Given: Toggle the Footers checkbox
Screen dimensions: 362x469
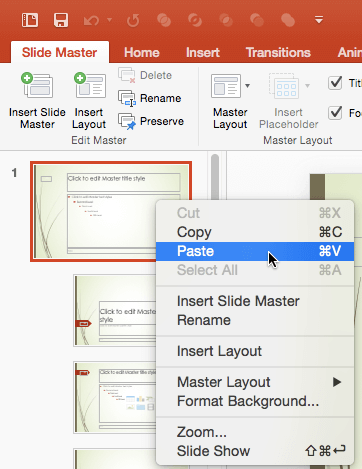Looking at the screenshot, I should pyautogui.click(x=335, y=113).
